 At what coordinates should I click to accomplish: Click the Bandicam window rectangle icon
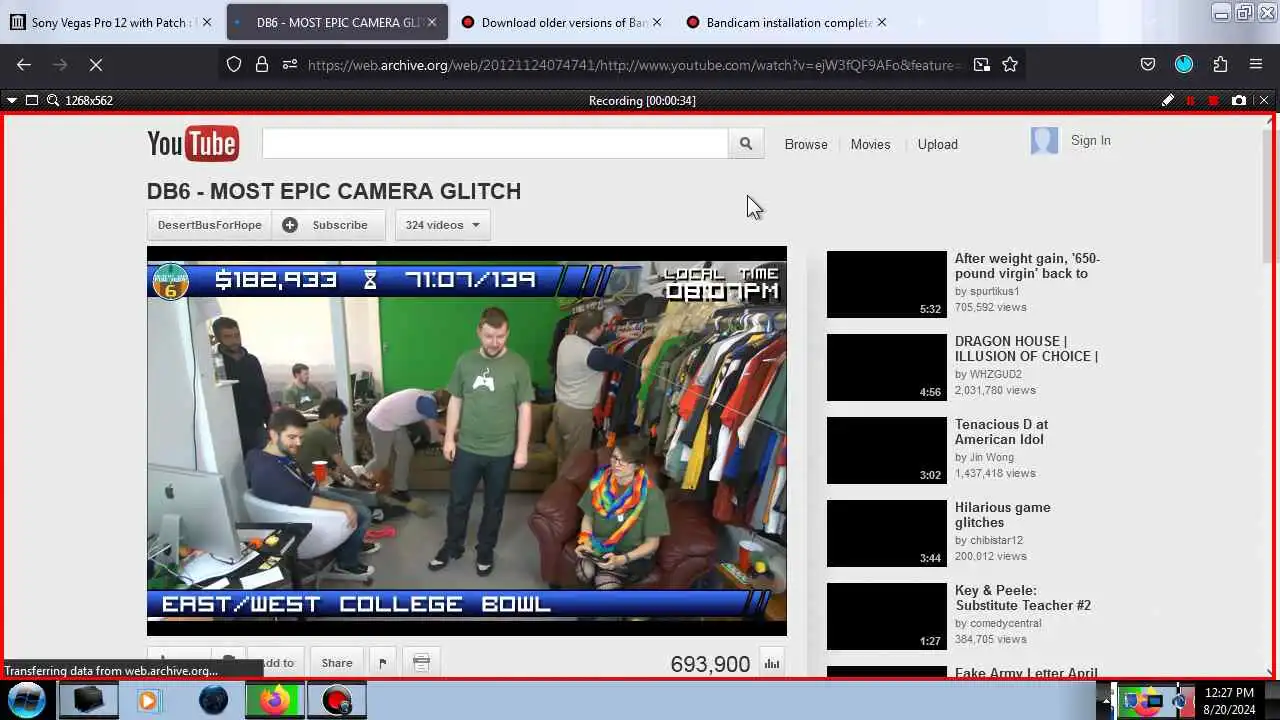pos(32,100)
